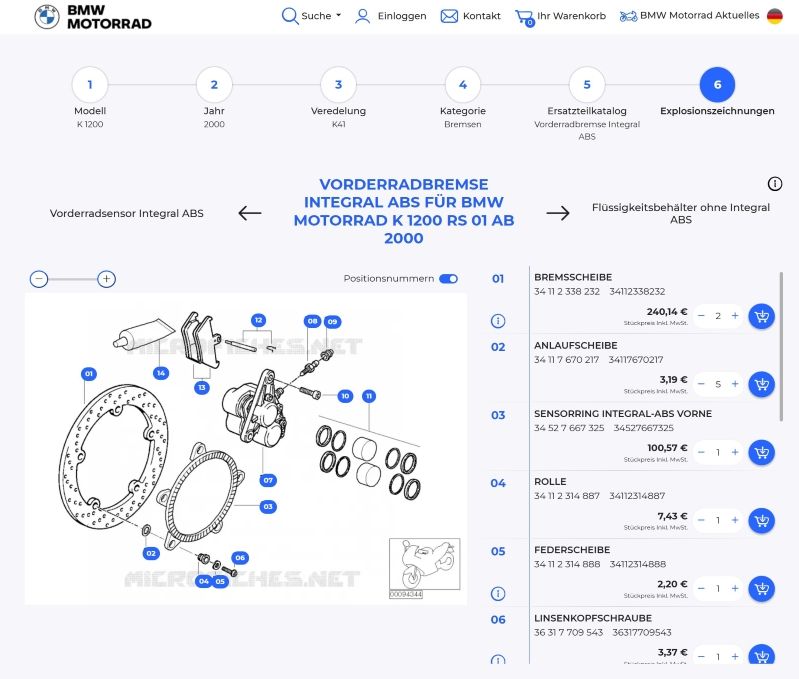Go to previous Vorderradsensor Integral ABS arrow
The width and height of the screenshot is (799, 679).
click(250, 213)
